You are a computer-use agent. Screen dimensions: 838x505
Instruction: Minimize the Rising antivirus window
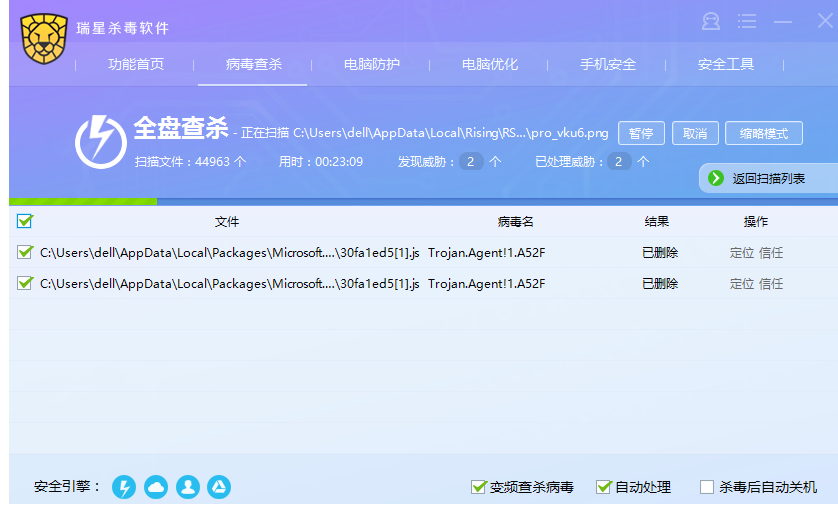click(783, 21)
